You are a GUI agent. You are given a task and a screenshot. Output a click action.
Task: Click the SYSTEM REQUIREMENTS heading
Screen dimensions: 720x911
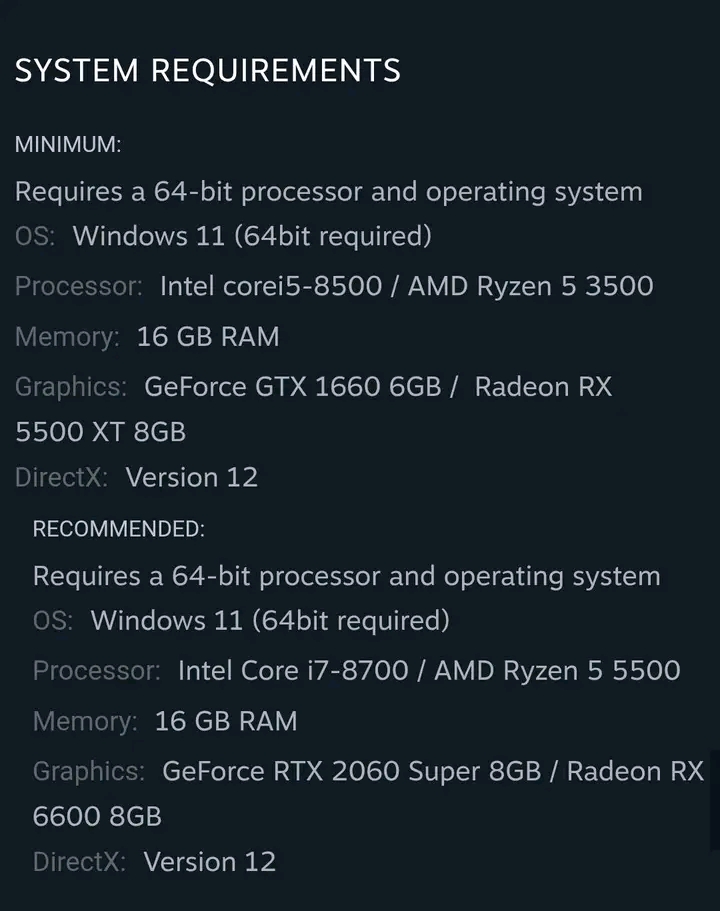click(x=208, y=71)
